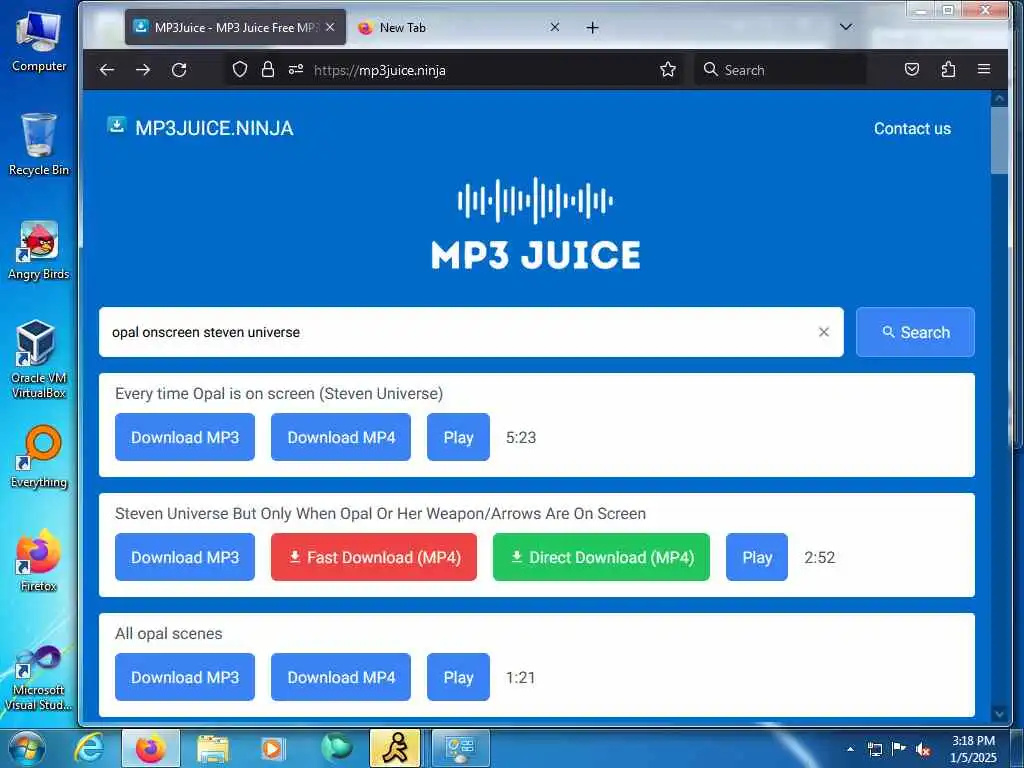Open the Contact us link
1024x768 pixels.
point(912,129)
